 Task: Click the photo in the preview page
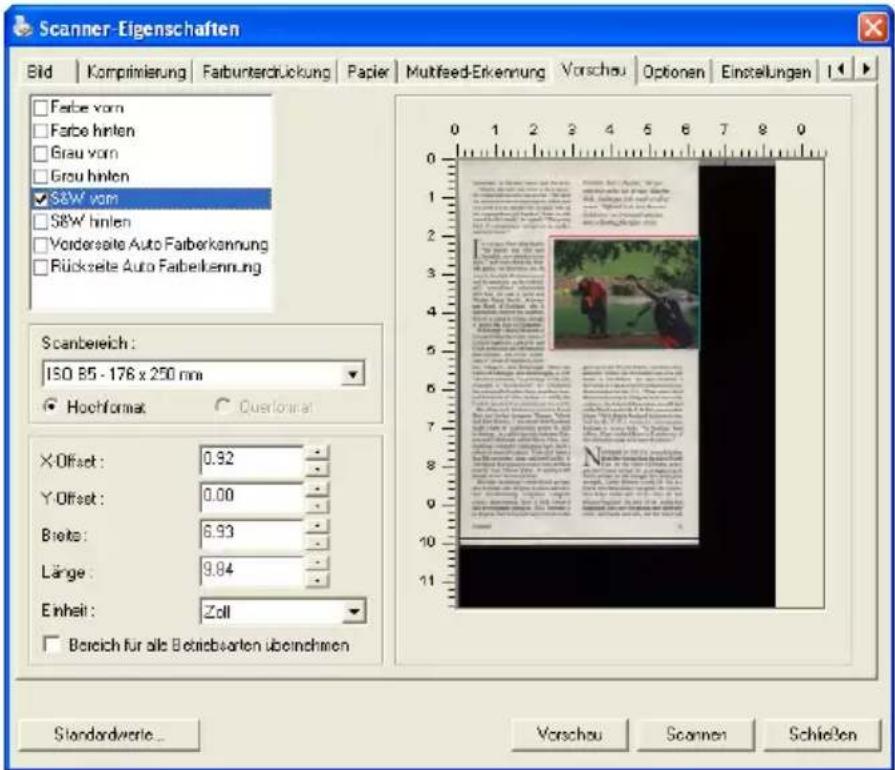[624, 293]
